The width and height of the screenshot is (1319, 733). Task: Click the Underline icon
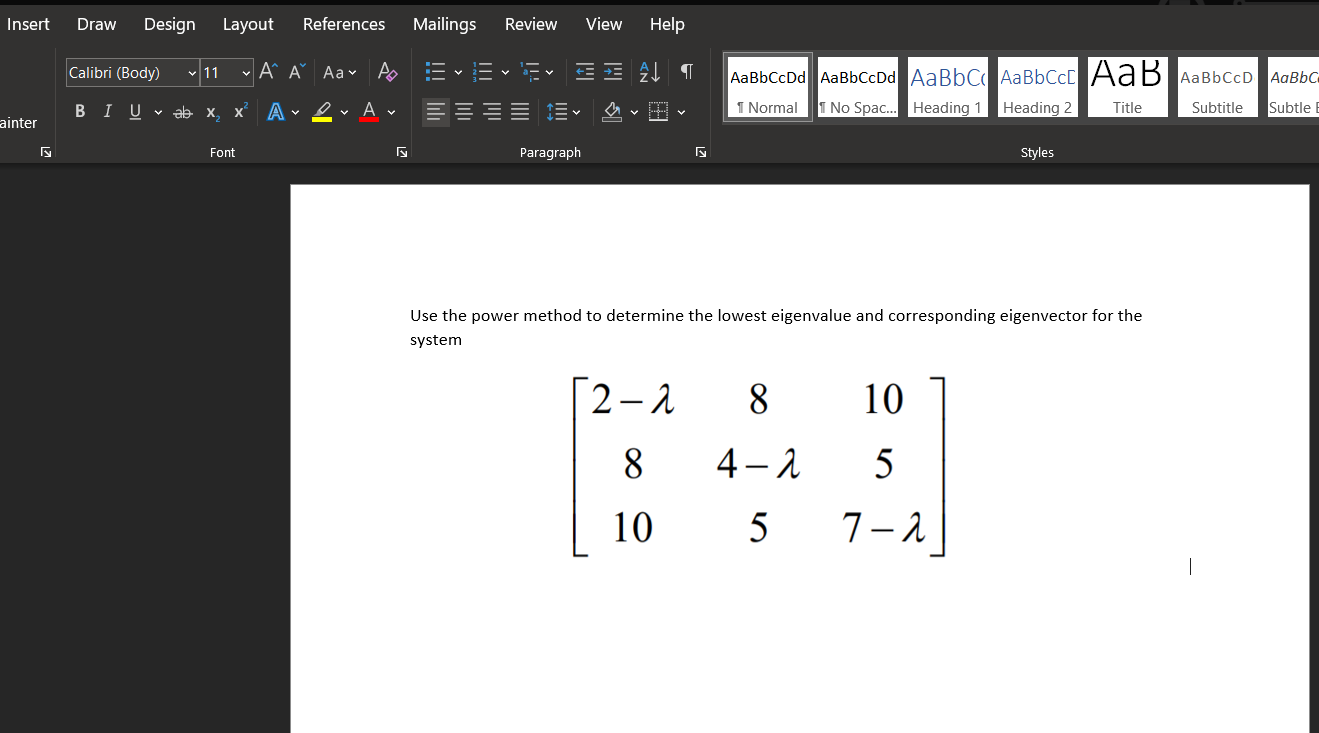point(134,111)
